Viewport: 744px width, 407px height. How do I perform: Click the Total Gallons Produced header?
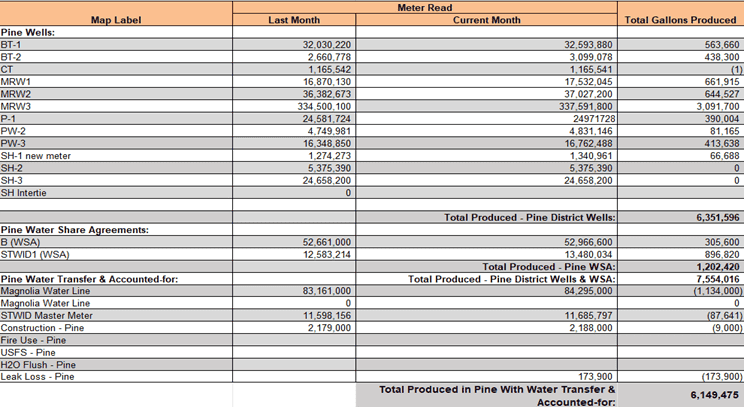pos(680,20)
